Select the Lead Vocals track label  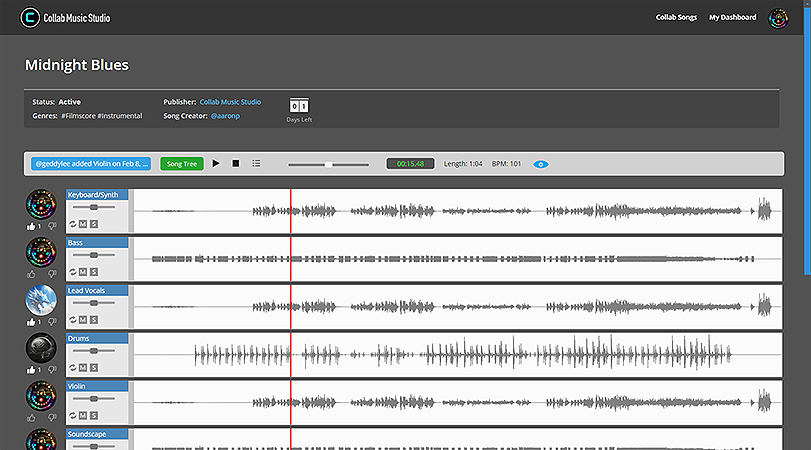pyautogui.click(x=97, y=290)
